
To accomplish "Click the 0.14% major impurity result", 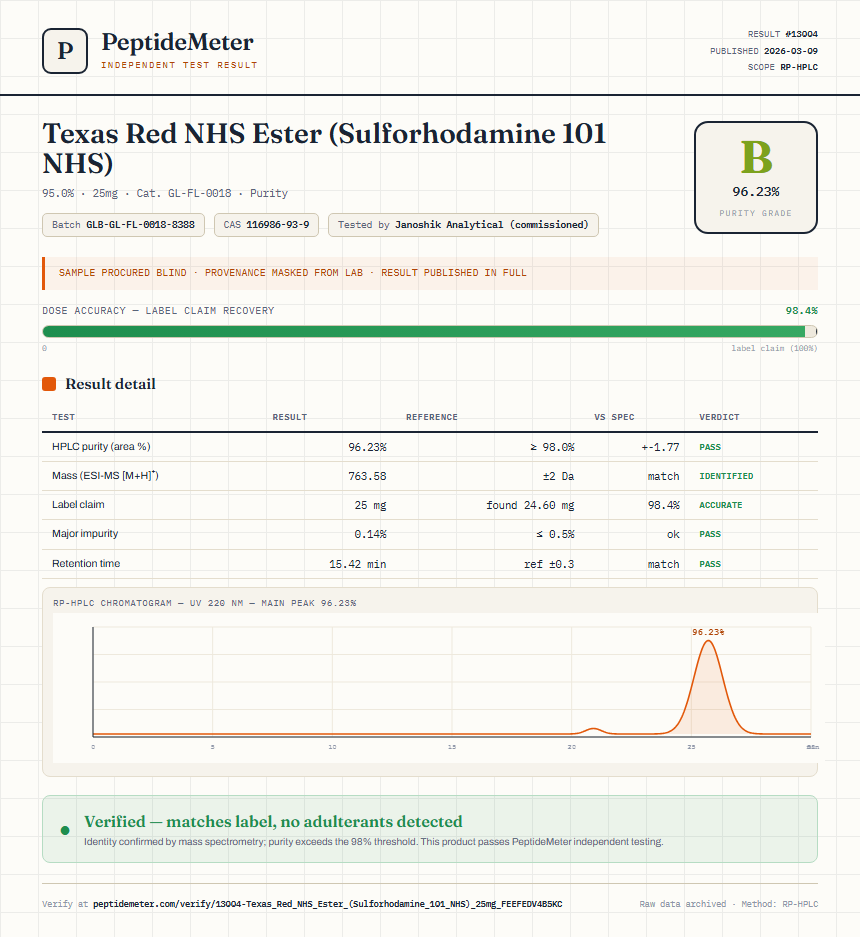I will [x=371, y=534].
